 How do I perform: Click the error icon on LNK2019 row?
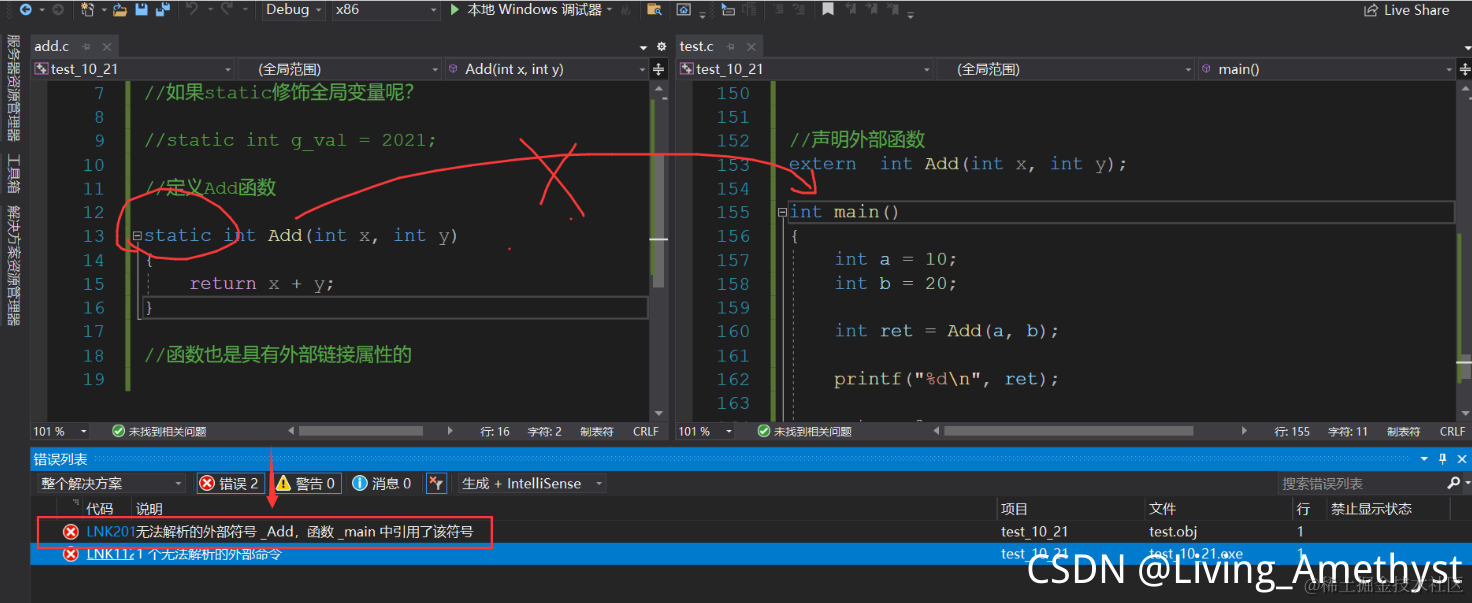pyautogui.click(x=71, y=532)
